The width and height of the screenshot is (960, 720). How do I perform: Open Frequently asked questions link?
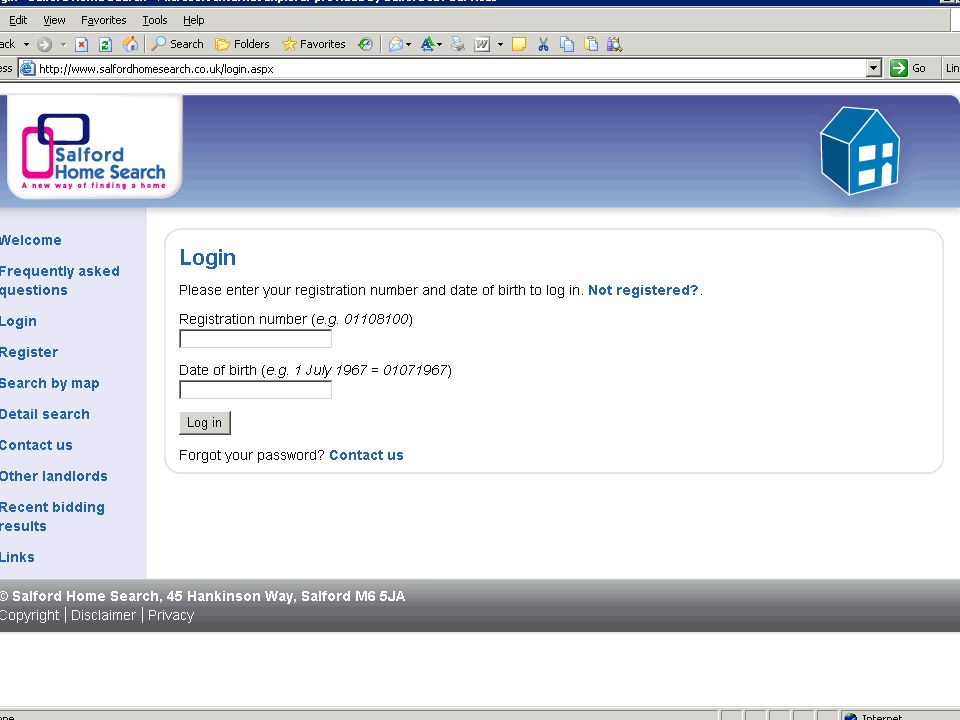click(59, 280)
